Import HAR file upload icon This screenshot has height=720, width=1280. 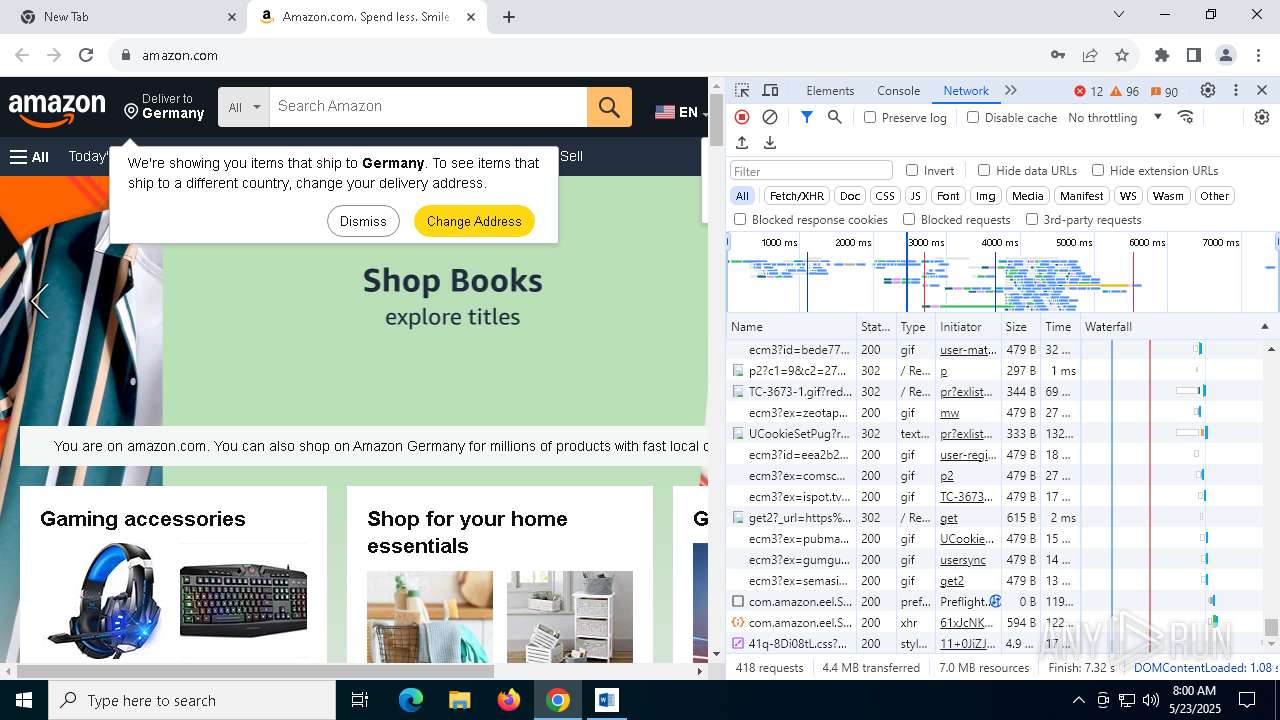tap(742, 143)
